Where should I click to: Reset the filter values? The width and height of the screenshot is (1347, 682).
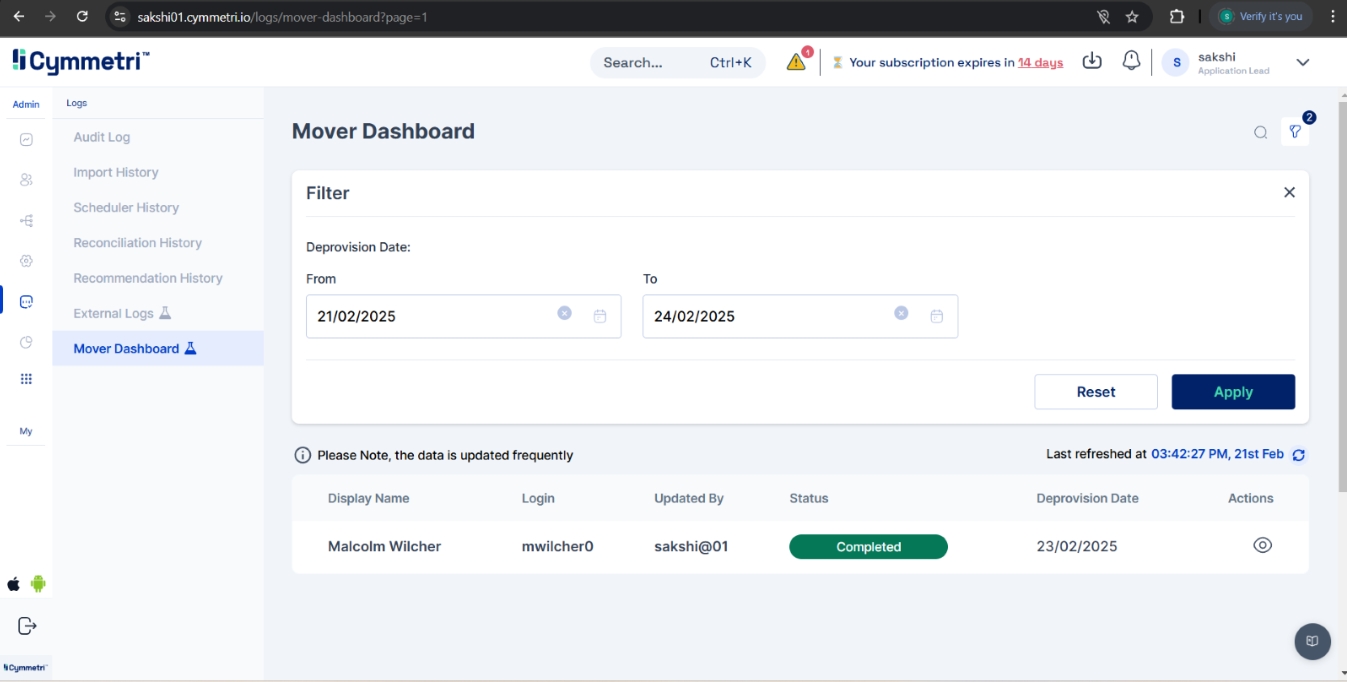pos(1095,392)
